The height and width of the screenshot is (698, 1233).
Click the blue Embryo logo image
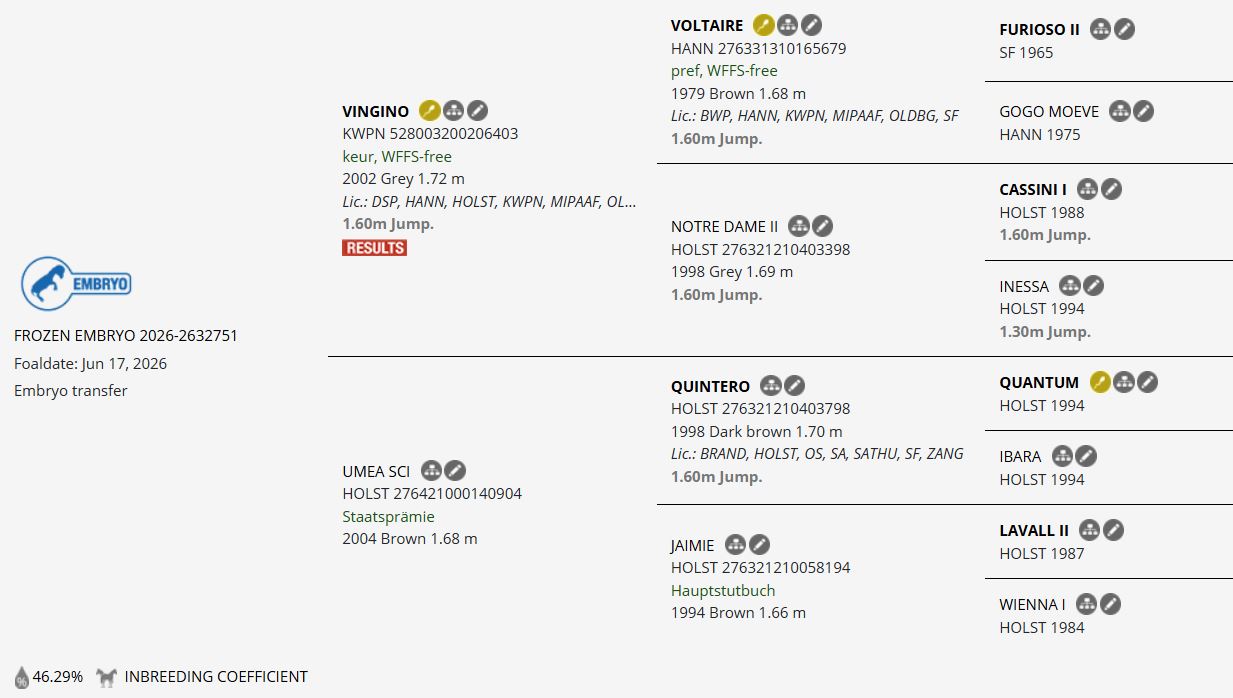76,283
